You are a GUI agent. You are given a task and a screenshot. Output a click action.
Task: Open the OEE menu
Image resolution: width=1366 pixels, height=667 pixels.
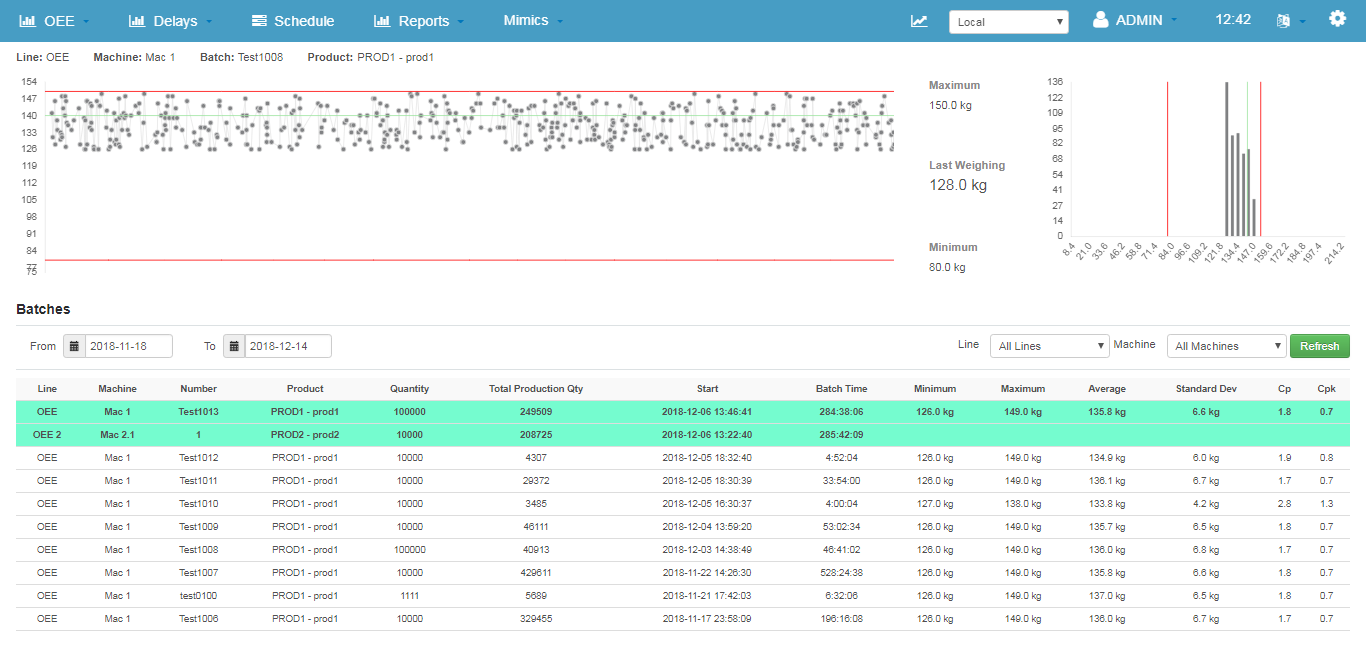tap(53, 20)
